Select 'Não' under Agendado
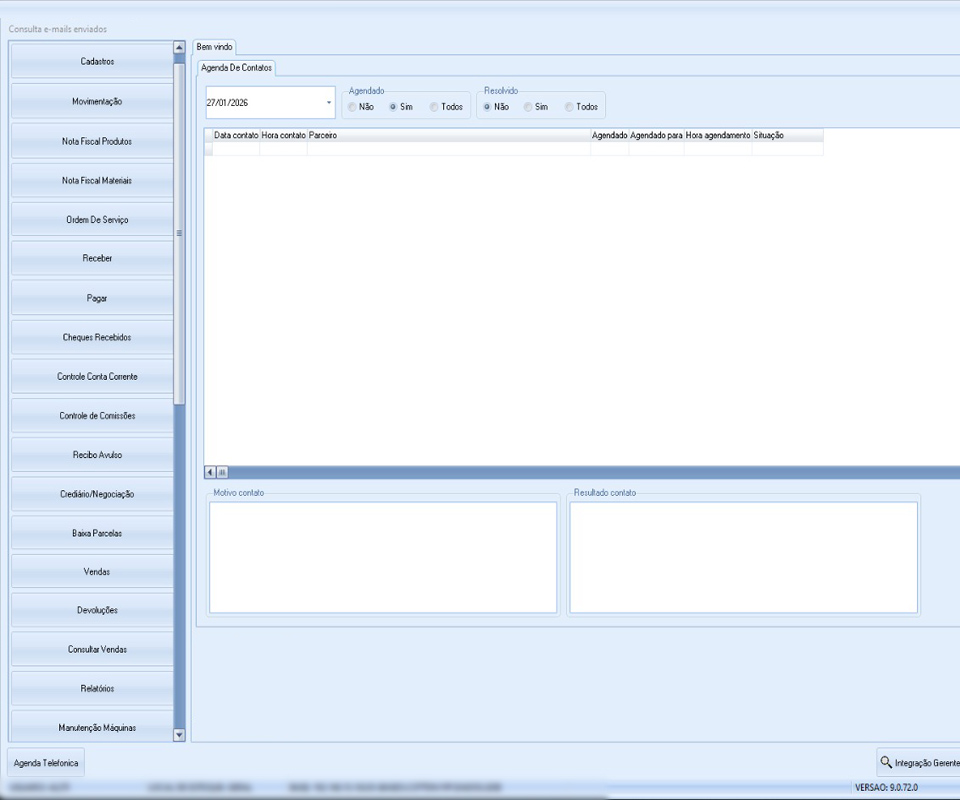The width and height of the screenshot is (960, 800). pos(352,107)
